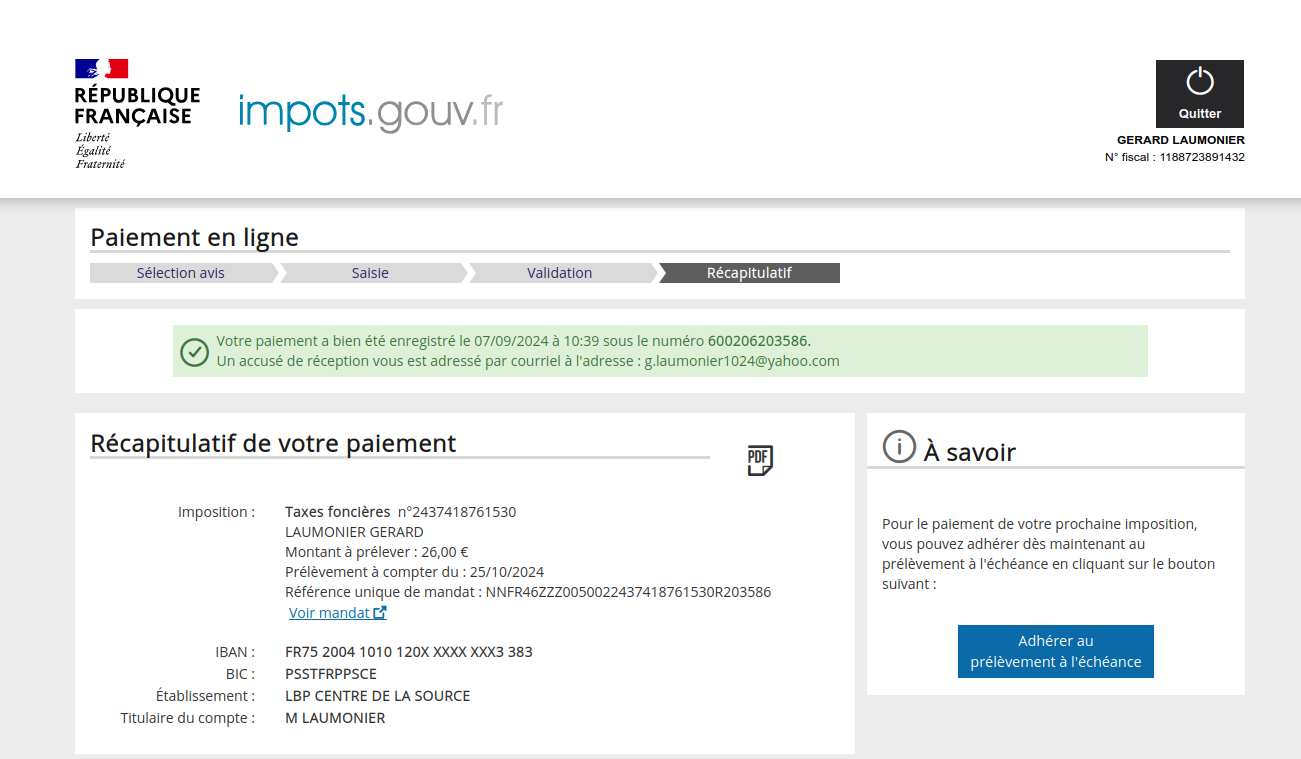1301x759 pixels.
Task: Go back to the Saisie step
Action: tap(370, 273)
